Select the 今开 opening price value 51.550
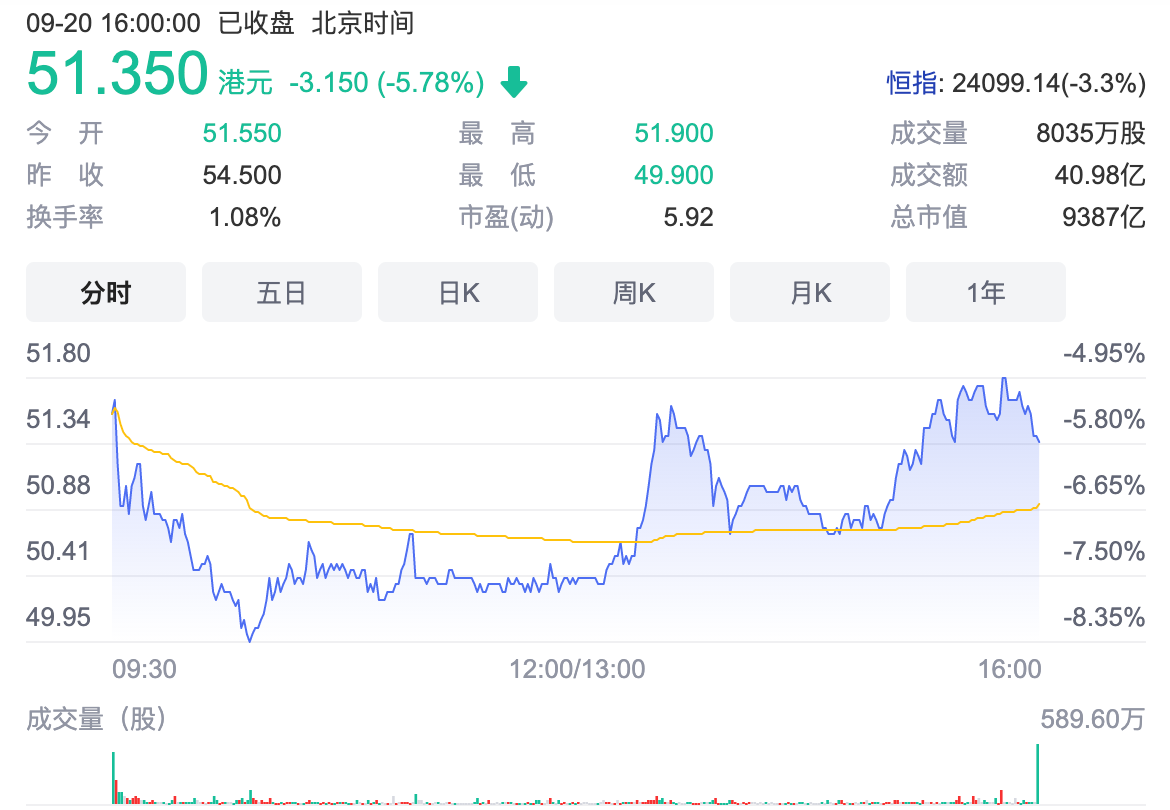The width and height of the screenshot is (1170, 810). (241, 132)
